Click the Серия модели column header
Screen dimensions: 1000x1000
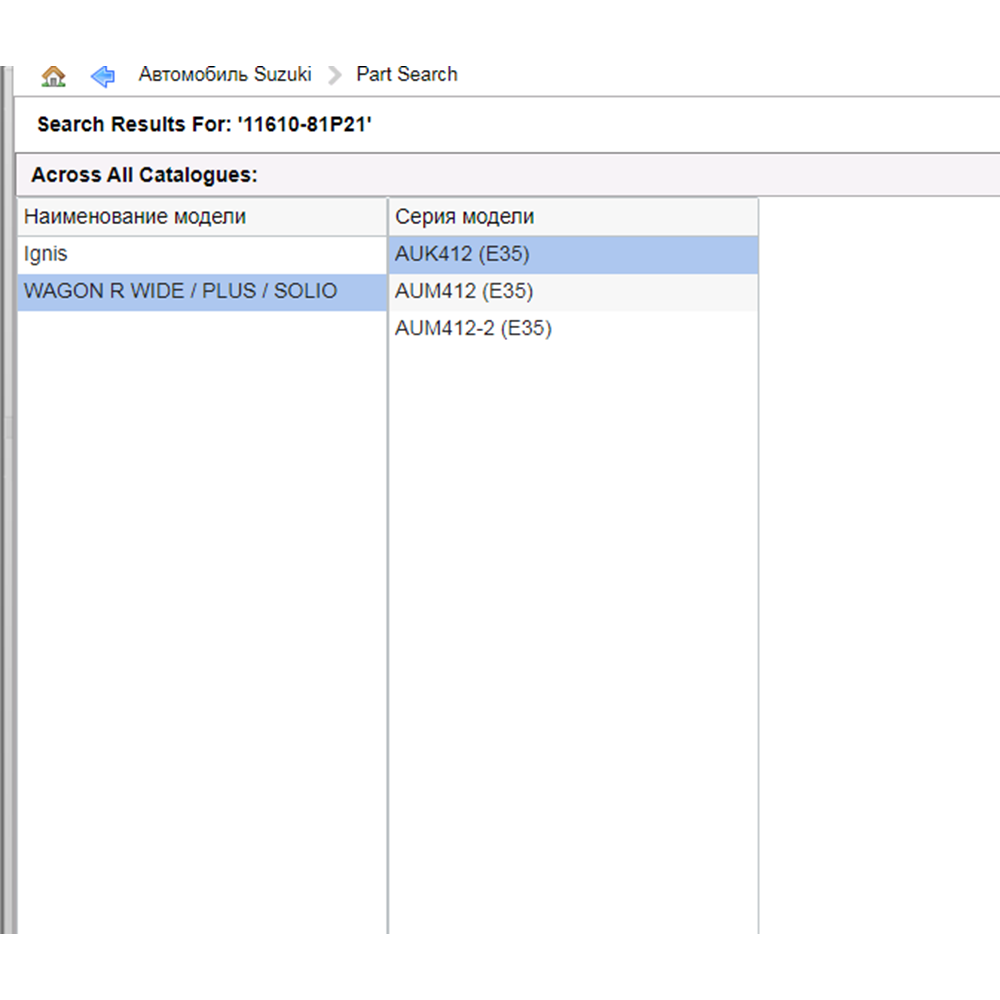pos(573,217)
